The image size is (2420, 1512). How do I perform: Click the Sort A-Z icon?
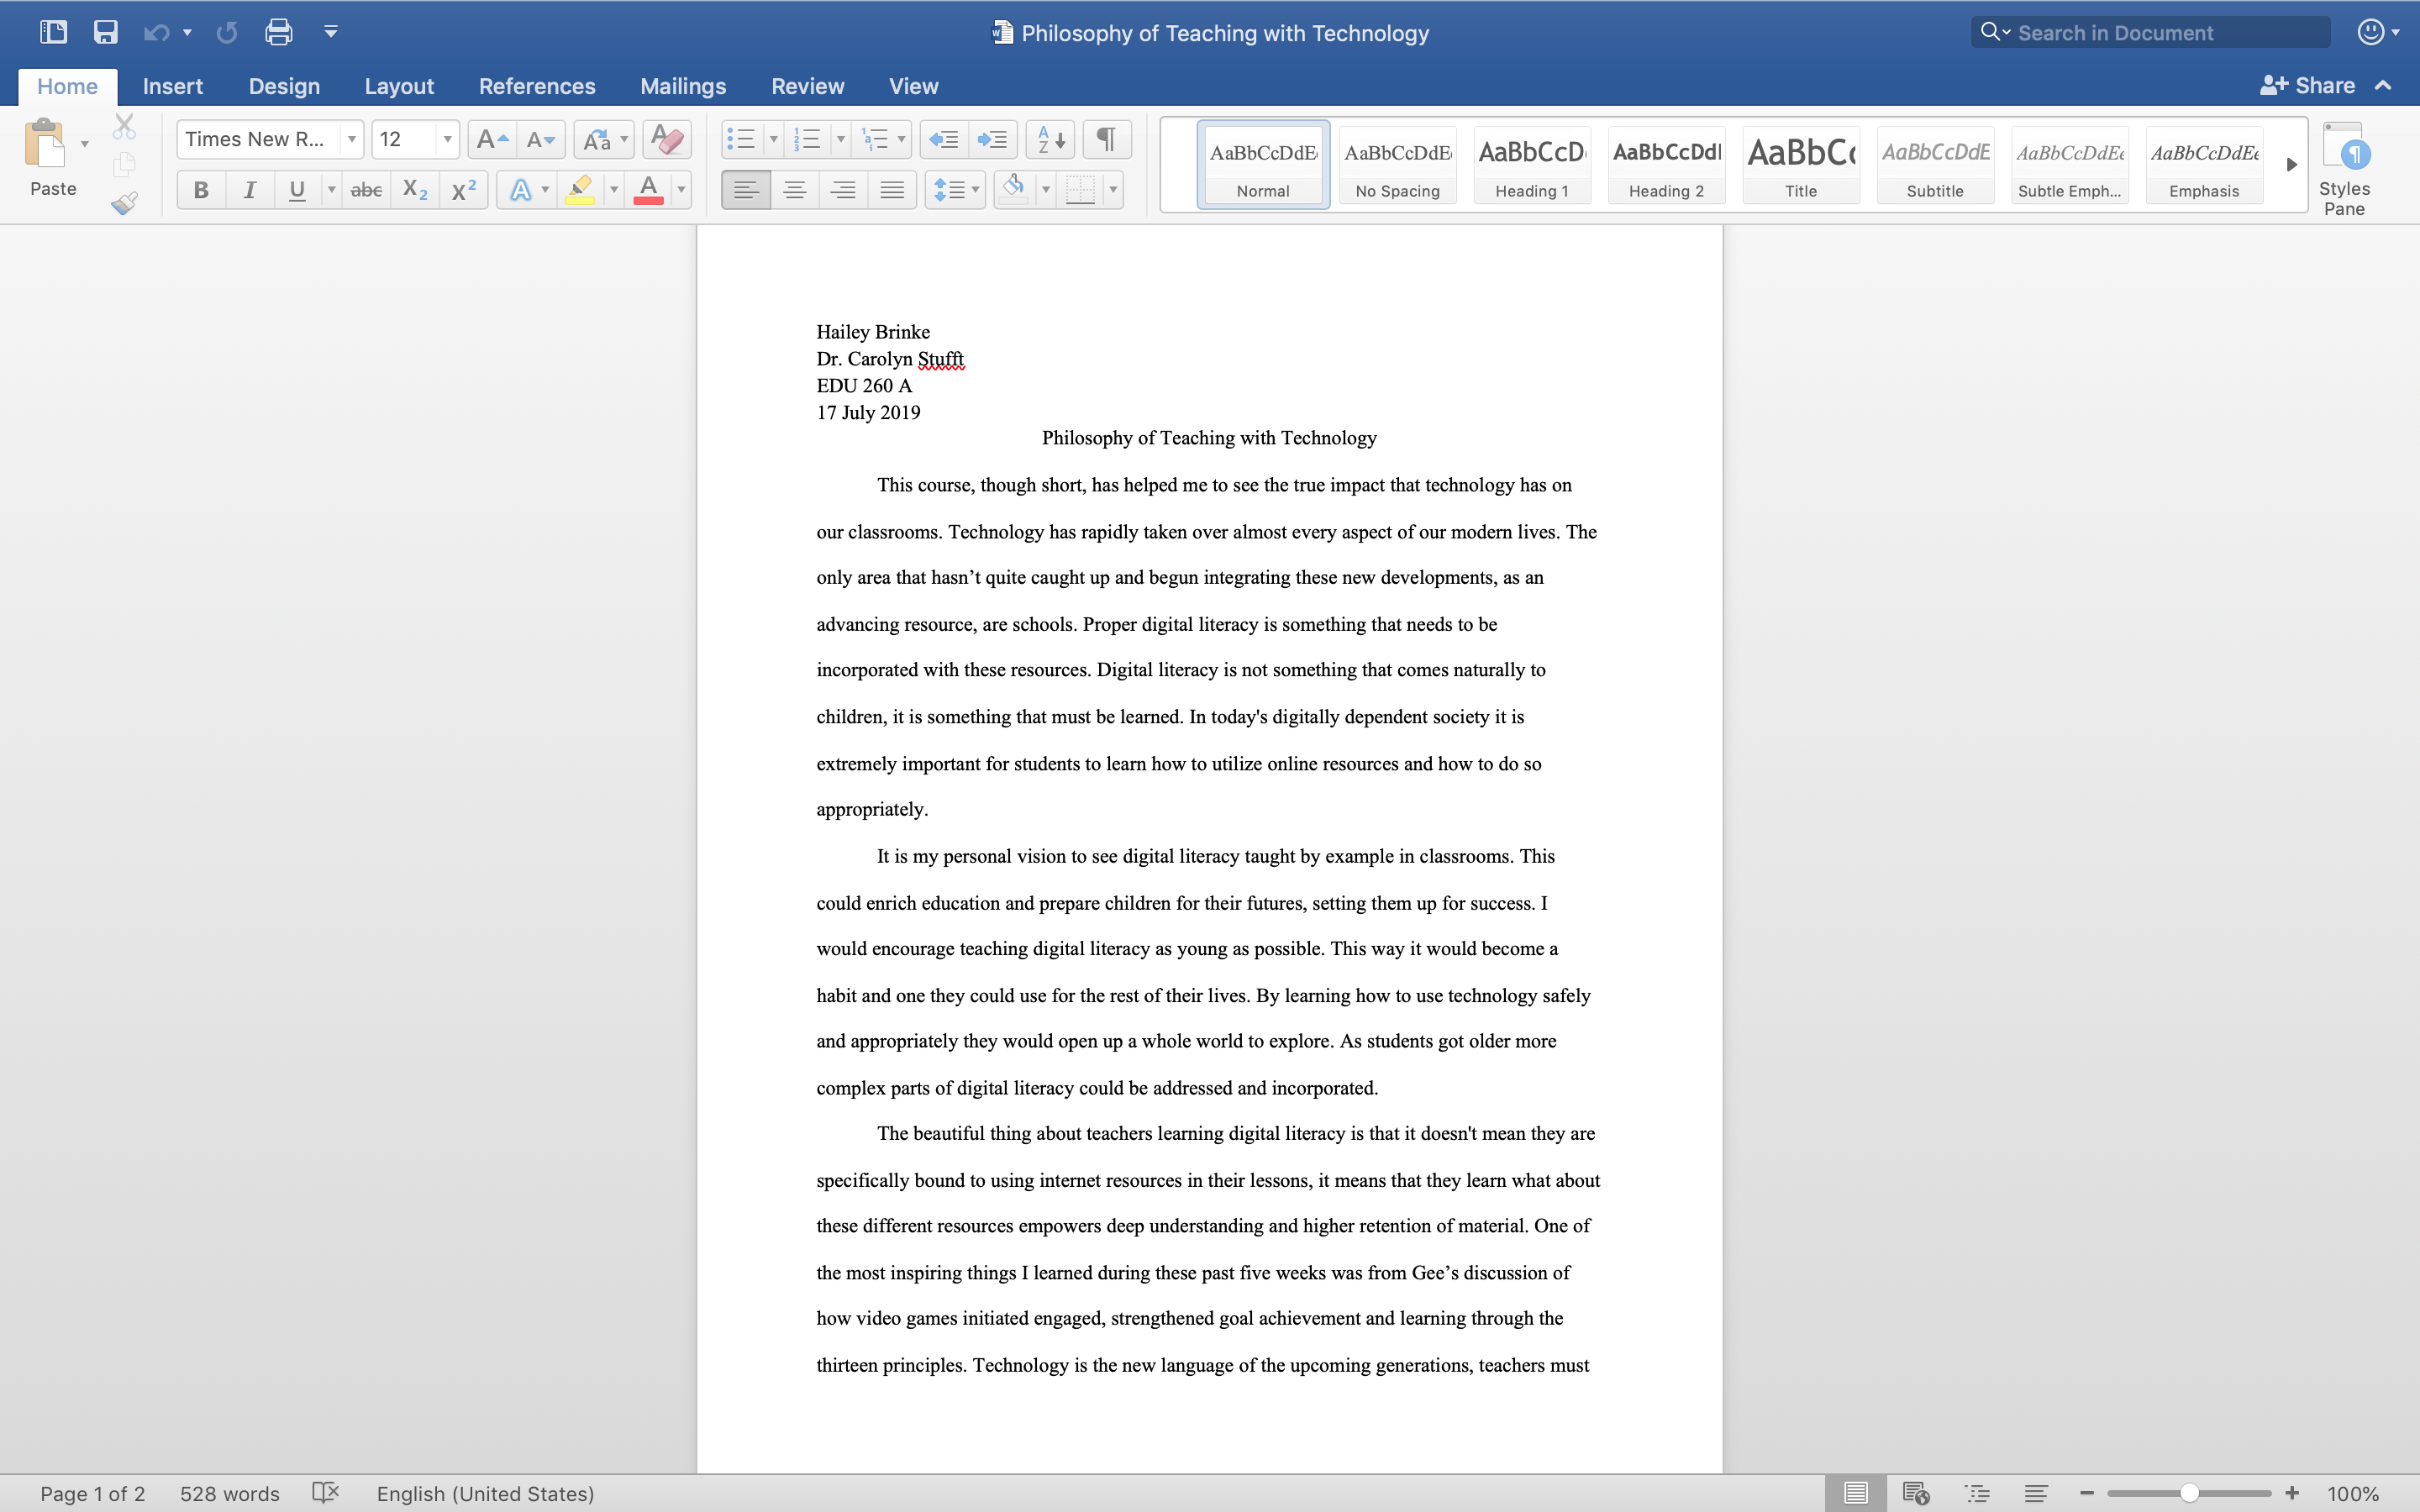point(1050,139)
